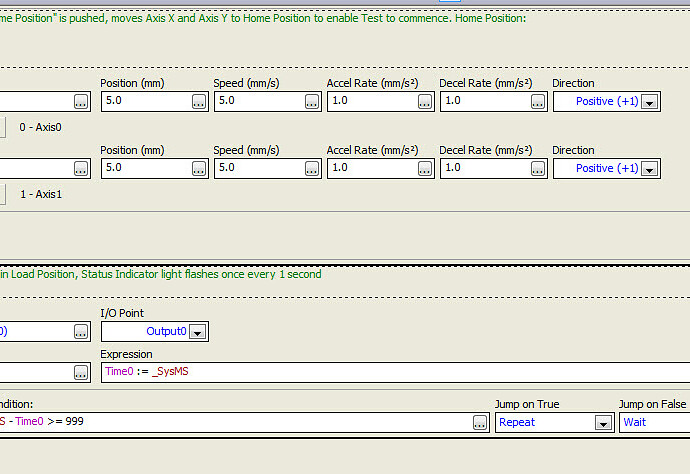This screenshot has width=690, height=474.
Task: Select the '1 - Axis1' label
Action: click(41, 195)
